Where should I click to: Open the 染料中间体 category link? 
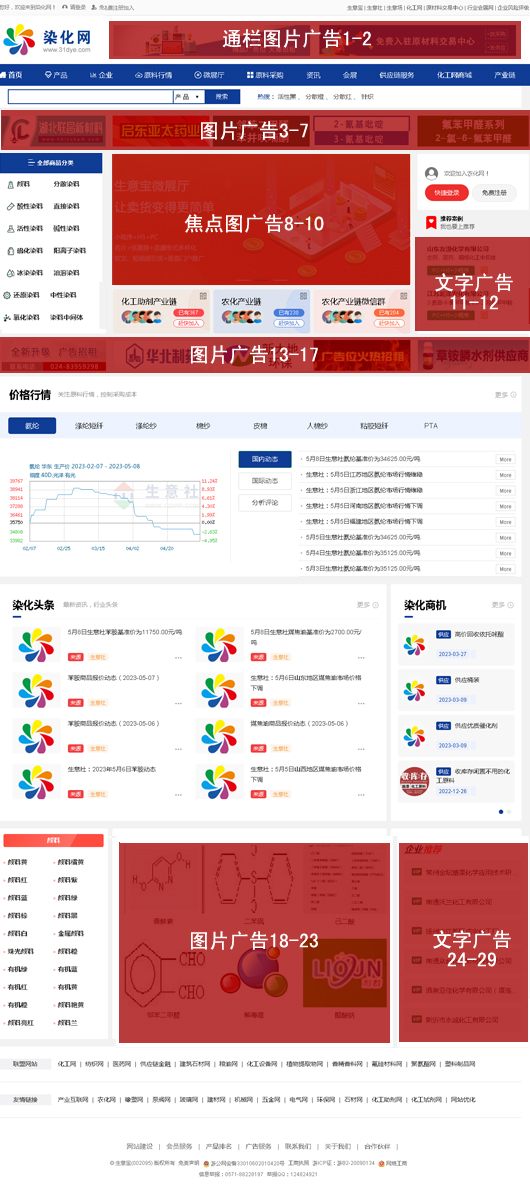click(66, 317)
